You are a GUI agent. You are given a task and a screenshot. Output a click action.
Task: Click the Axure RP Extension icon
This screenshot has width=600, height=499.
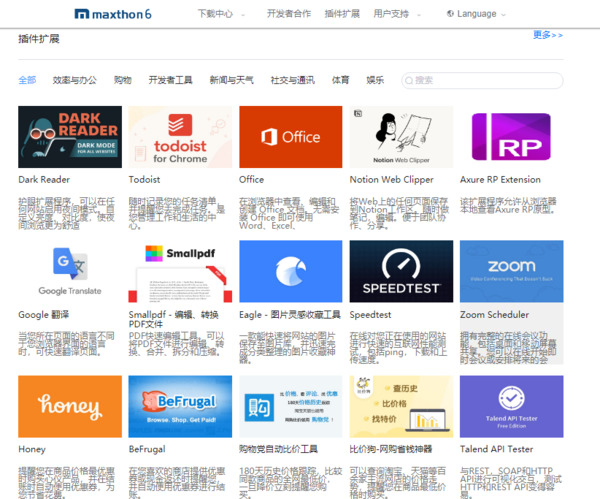pos(511,137)
